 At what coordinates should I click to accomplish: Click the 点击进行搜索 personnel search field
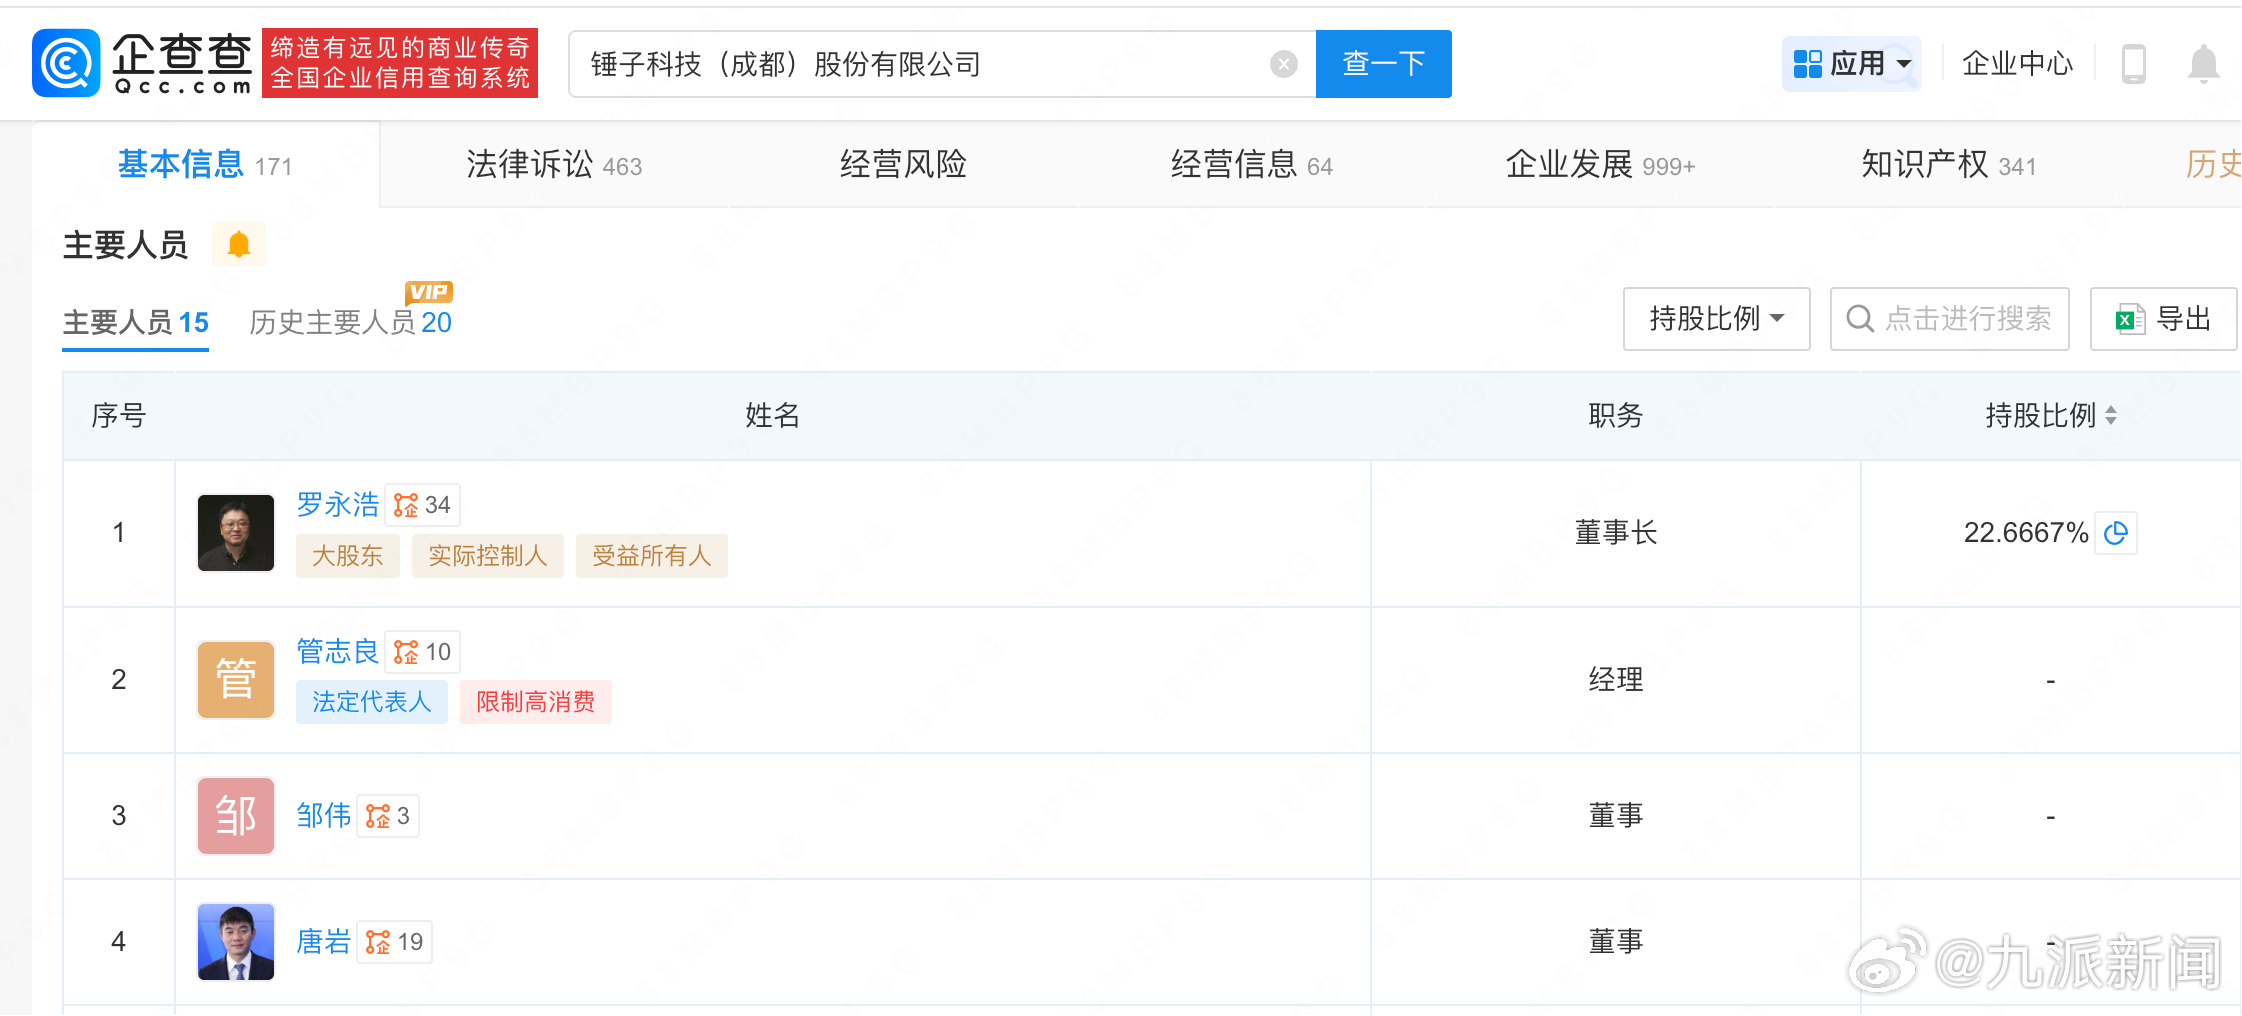(x=1949, y=319)
